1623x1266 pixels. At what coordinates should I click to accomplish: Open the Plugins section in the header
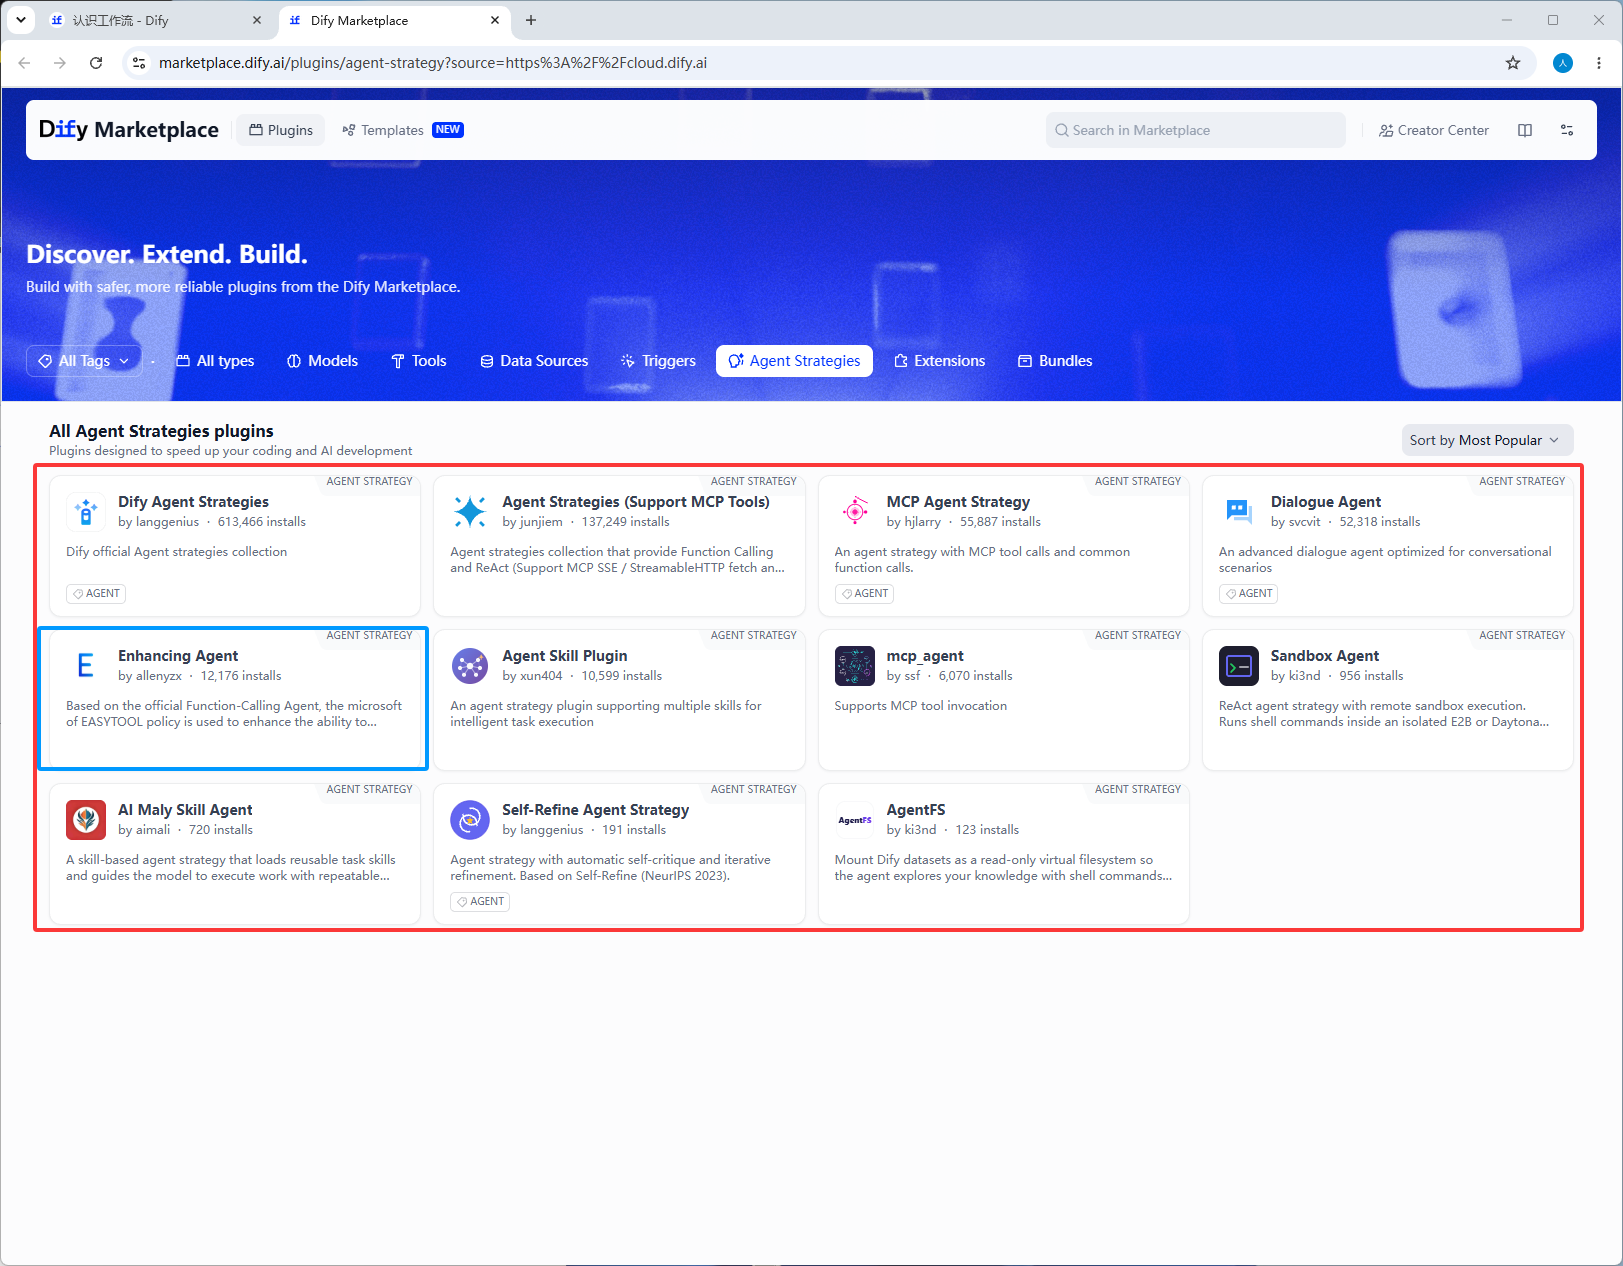281,130
